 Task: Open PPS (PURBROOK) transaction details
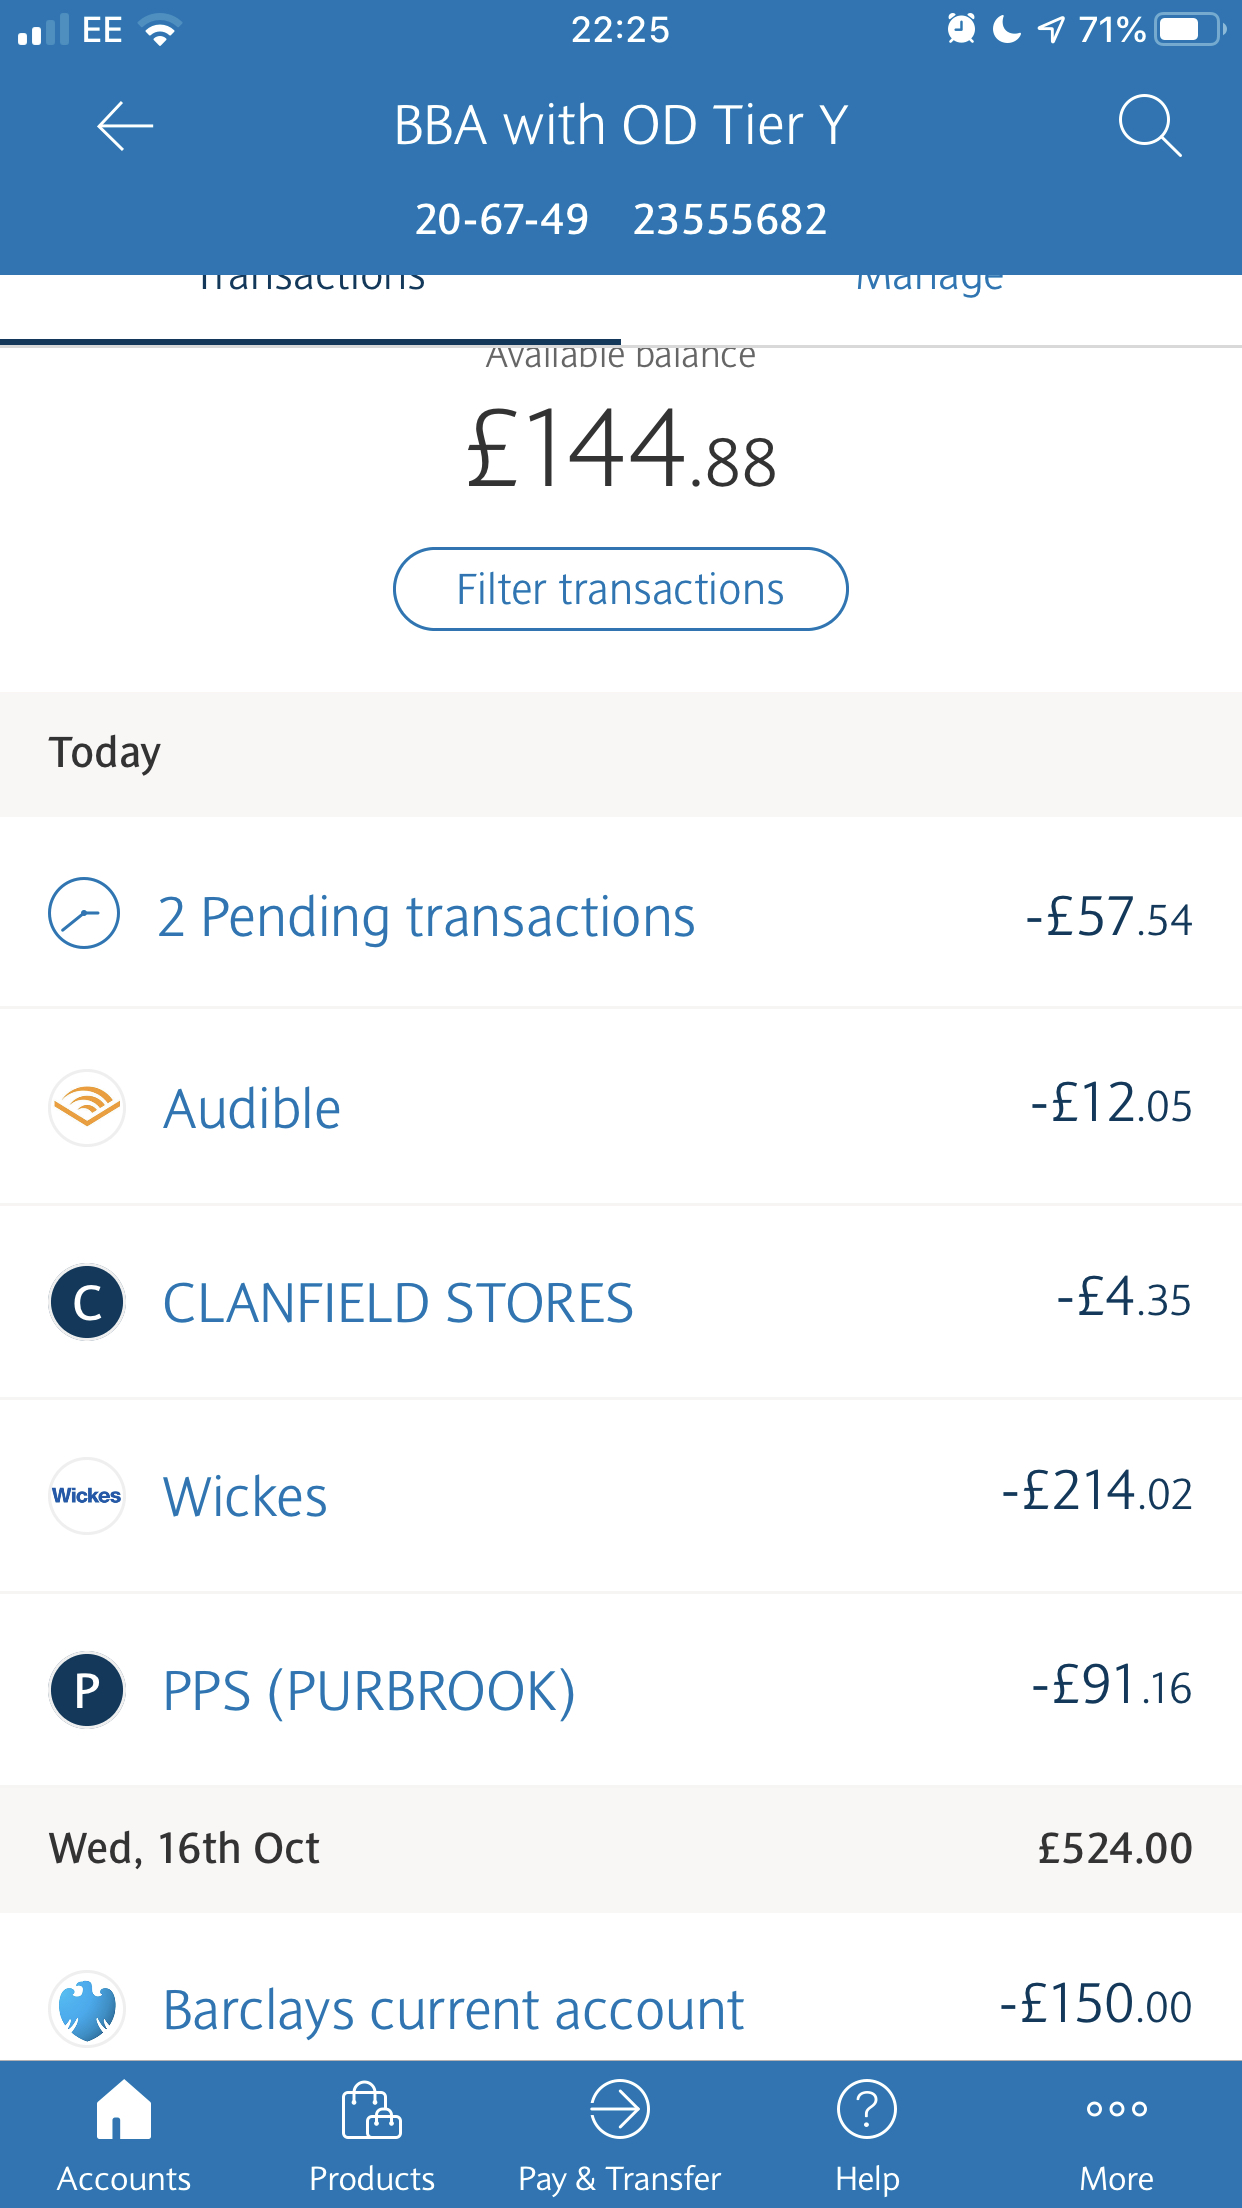(620, 1690)
